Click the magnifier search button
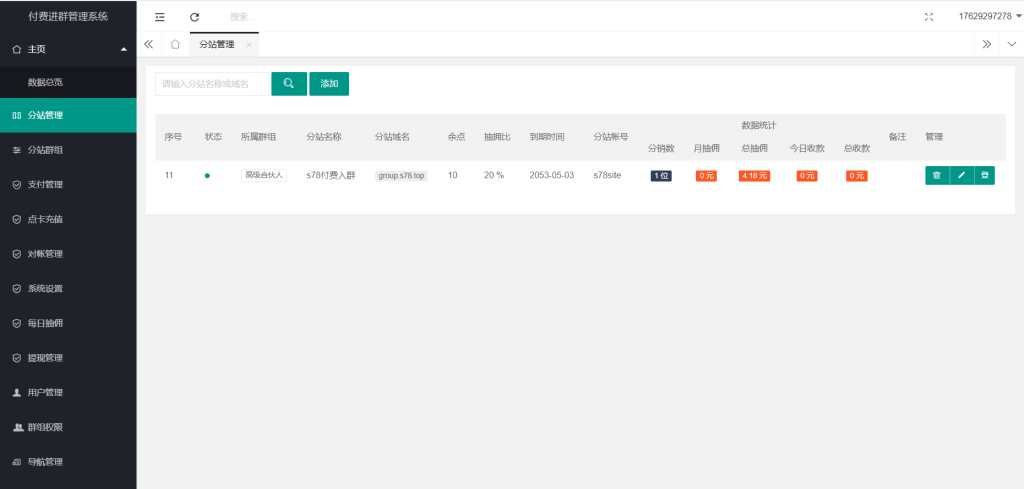Screen dimensions: 1024x489 [x=289, y=84]
